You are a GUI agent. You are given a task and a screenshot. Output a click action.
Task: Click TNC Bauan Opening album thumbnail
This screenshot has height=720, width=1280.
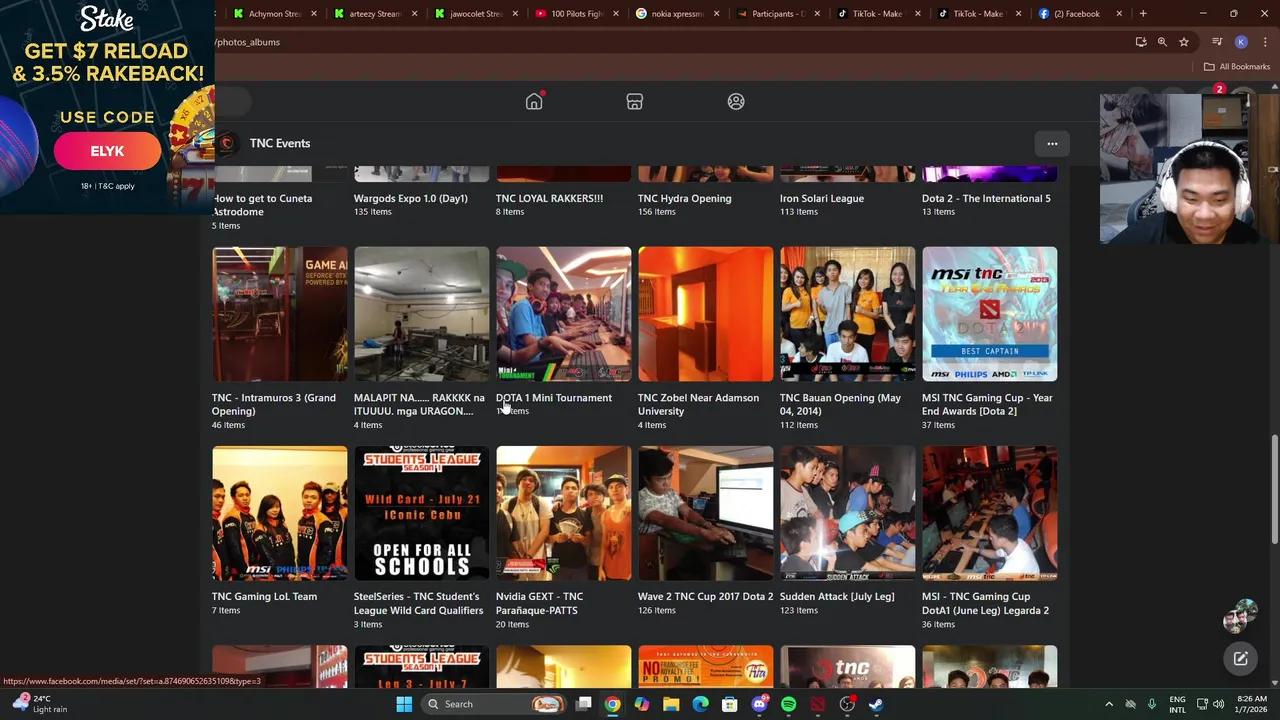tap(847, 314)
